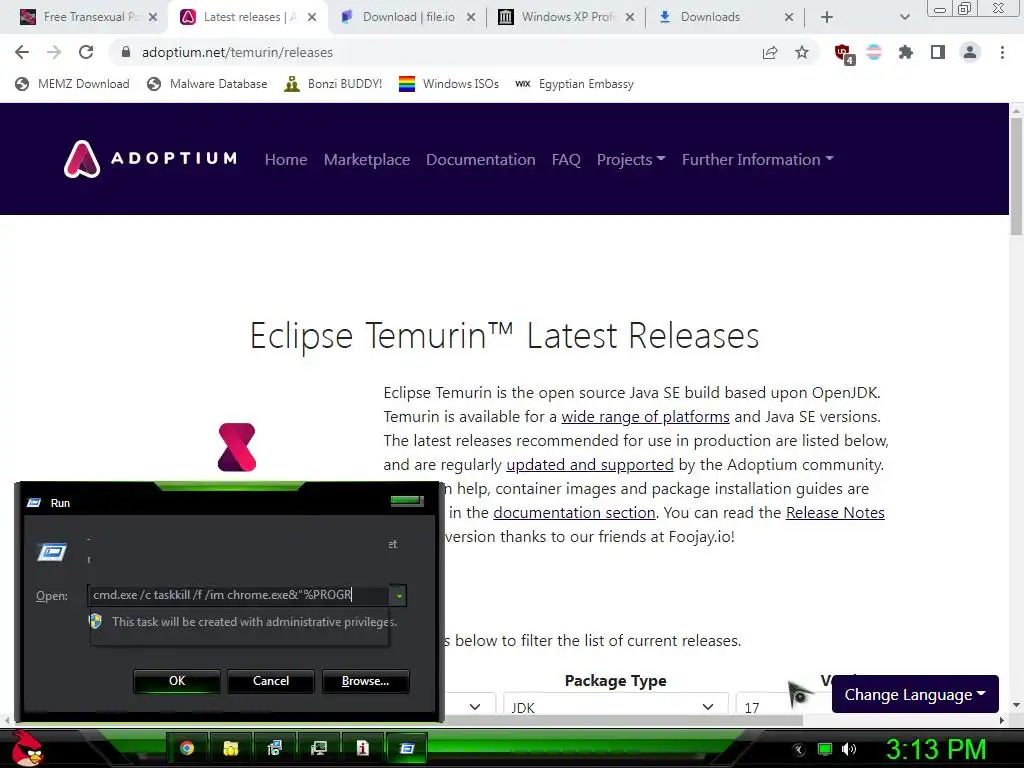
Task: Show hidden system tray icons
Action: pos(799,749)
